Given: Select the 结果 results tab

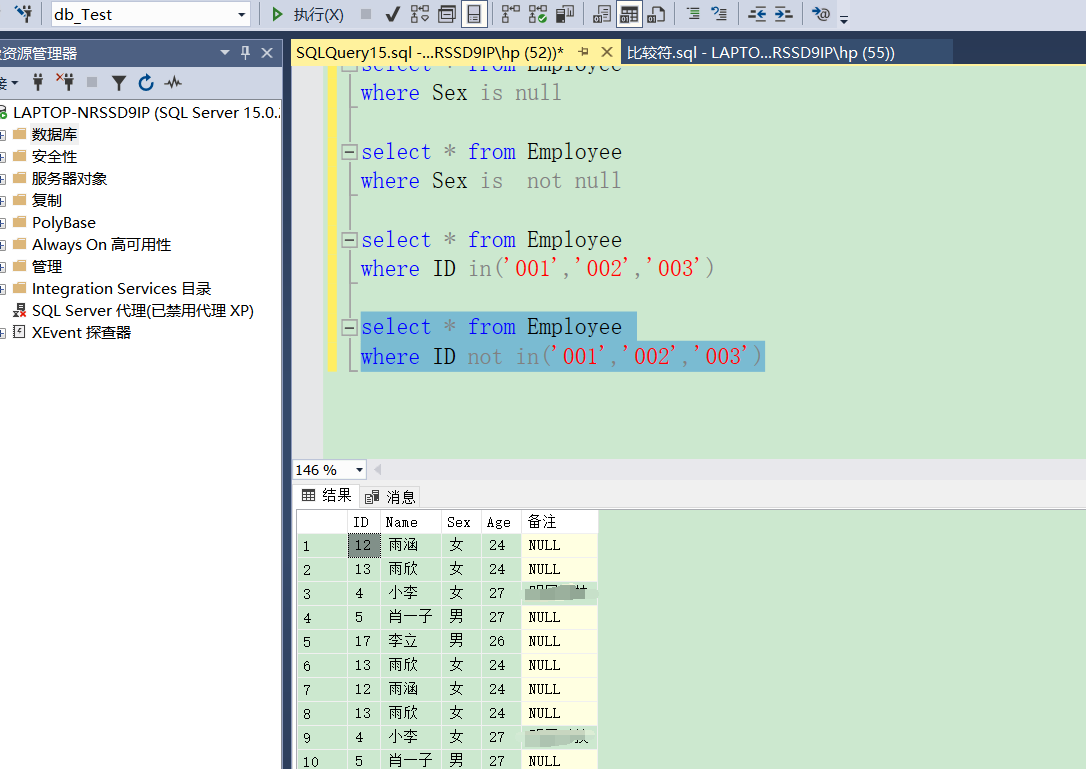Looking at the screenshot, I should point(328,495).
